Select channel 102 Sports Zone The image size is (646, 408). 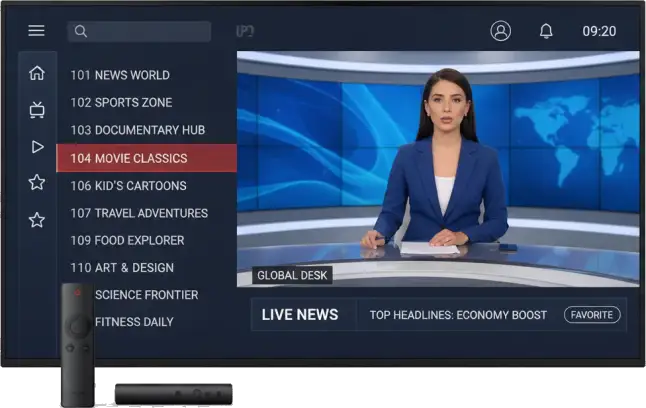coord(121,102)
